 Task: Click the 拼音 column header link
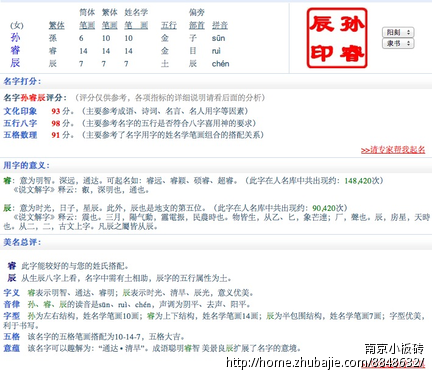(x=220, y=25)
